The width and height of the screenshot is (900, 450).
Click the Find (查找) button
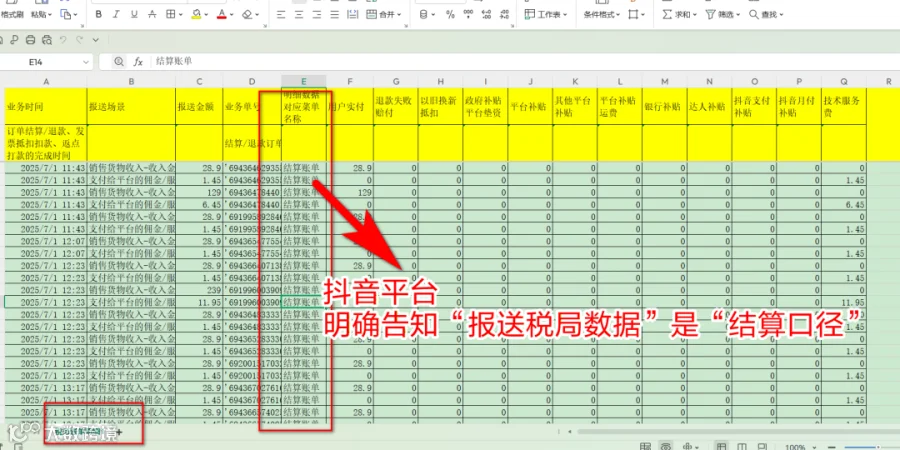(x=766, y=14)
